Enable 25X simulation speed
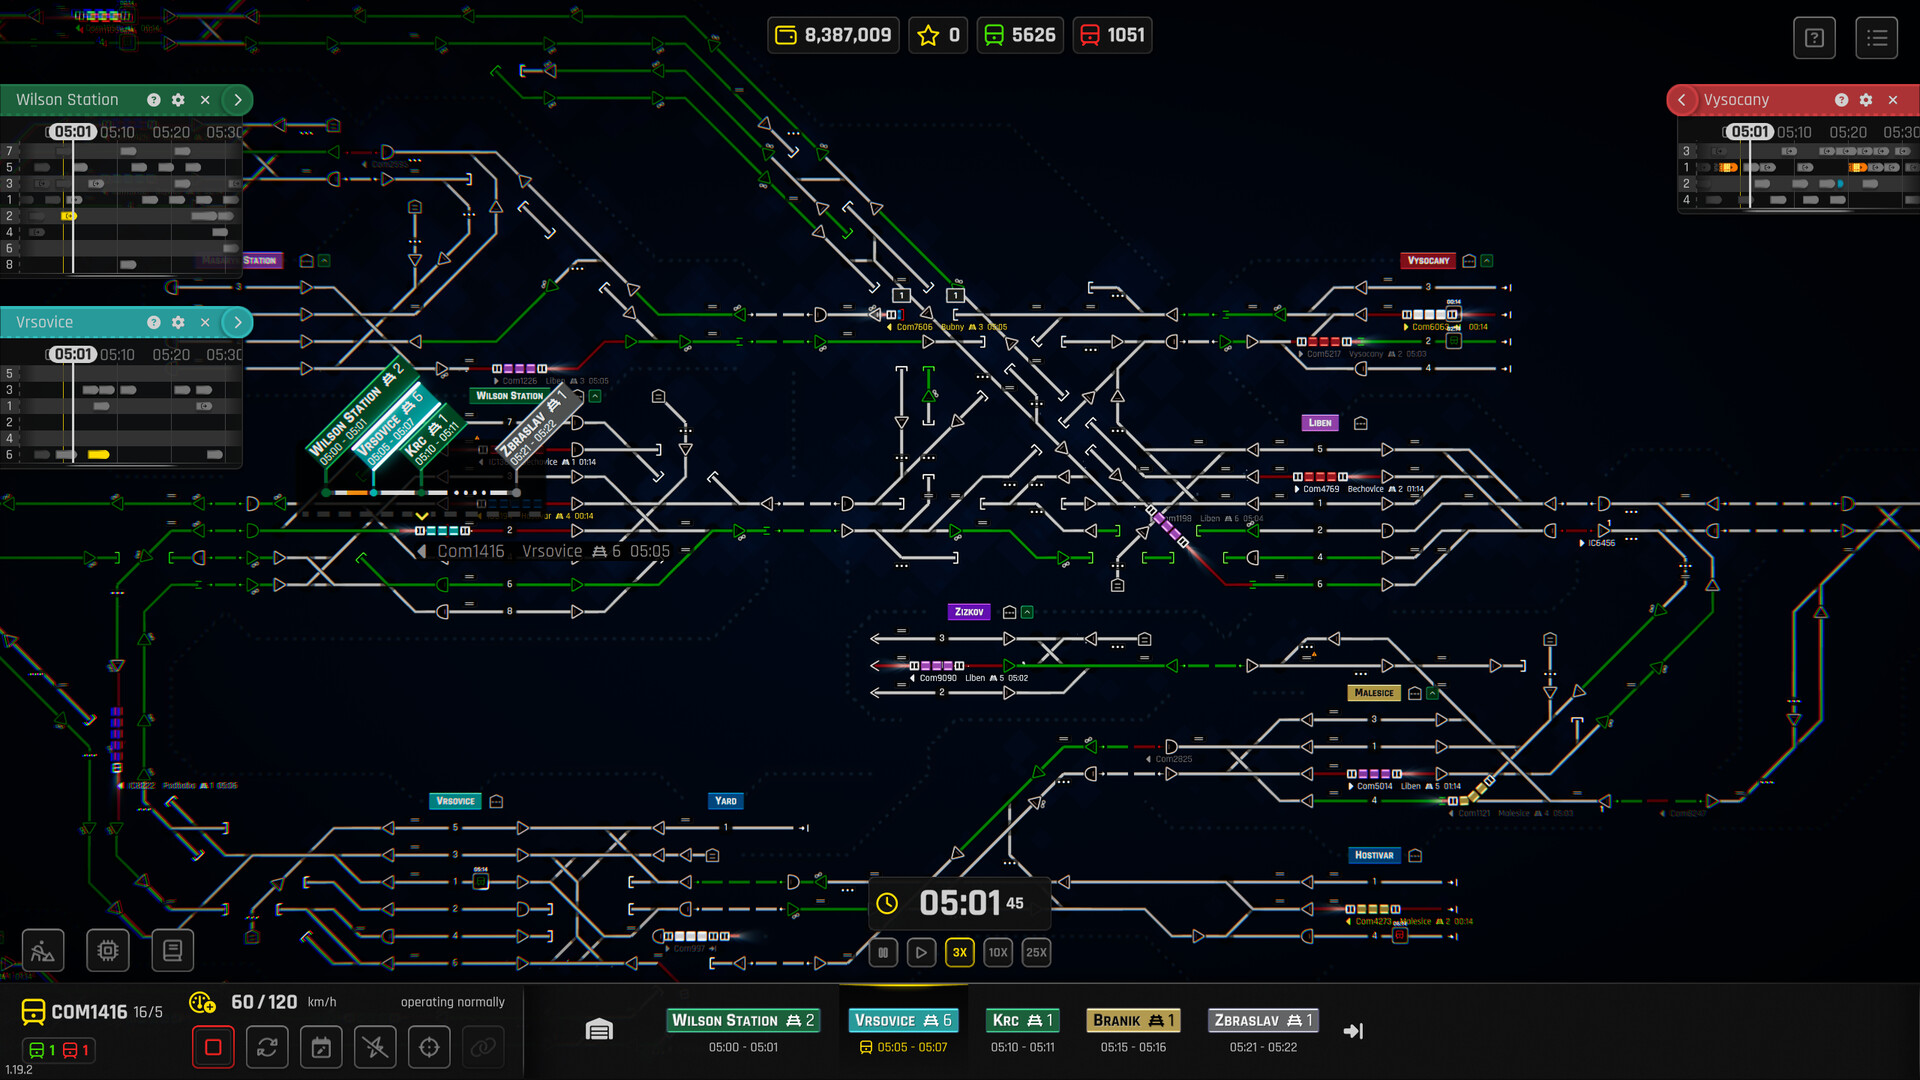Screen dimensions: 1920x1080 click(x=1036, y=952)
